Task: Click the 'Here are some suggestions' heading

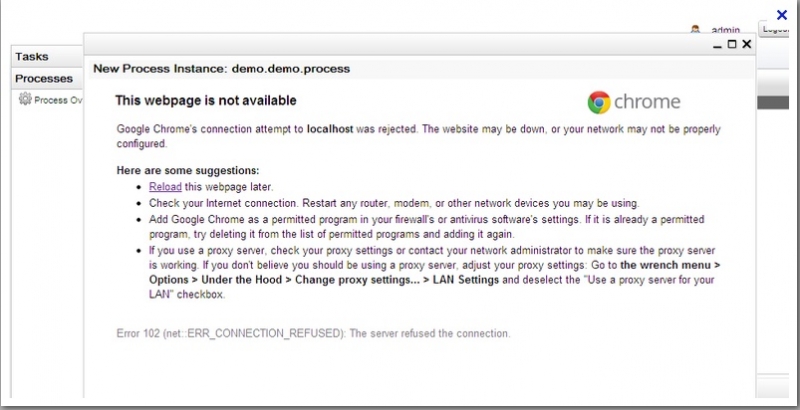Action: click(188, 171)
